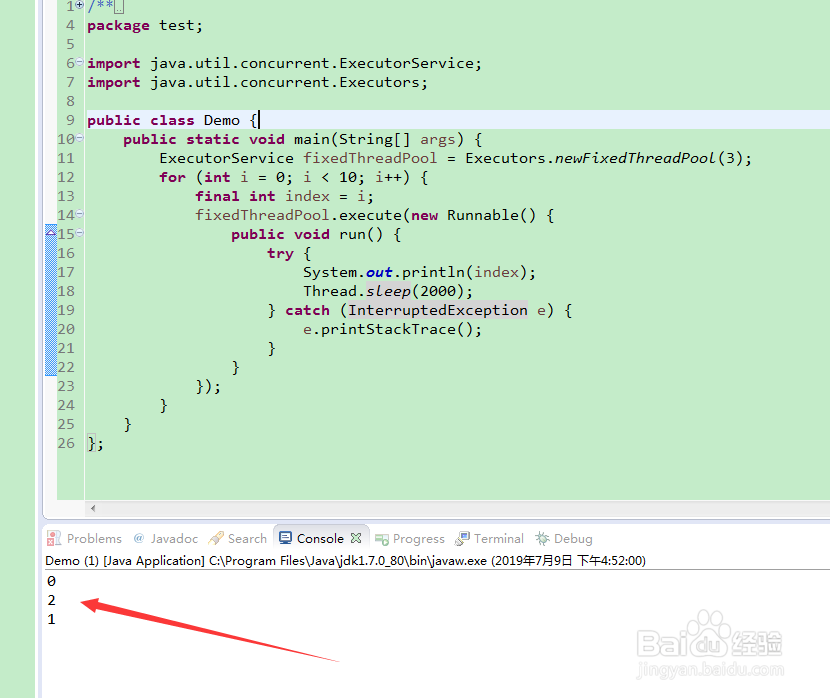
Task: Click the Console monitor icon
Action: tap(285, 538)
